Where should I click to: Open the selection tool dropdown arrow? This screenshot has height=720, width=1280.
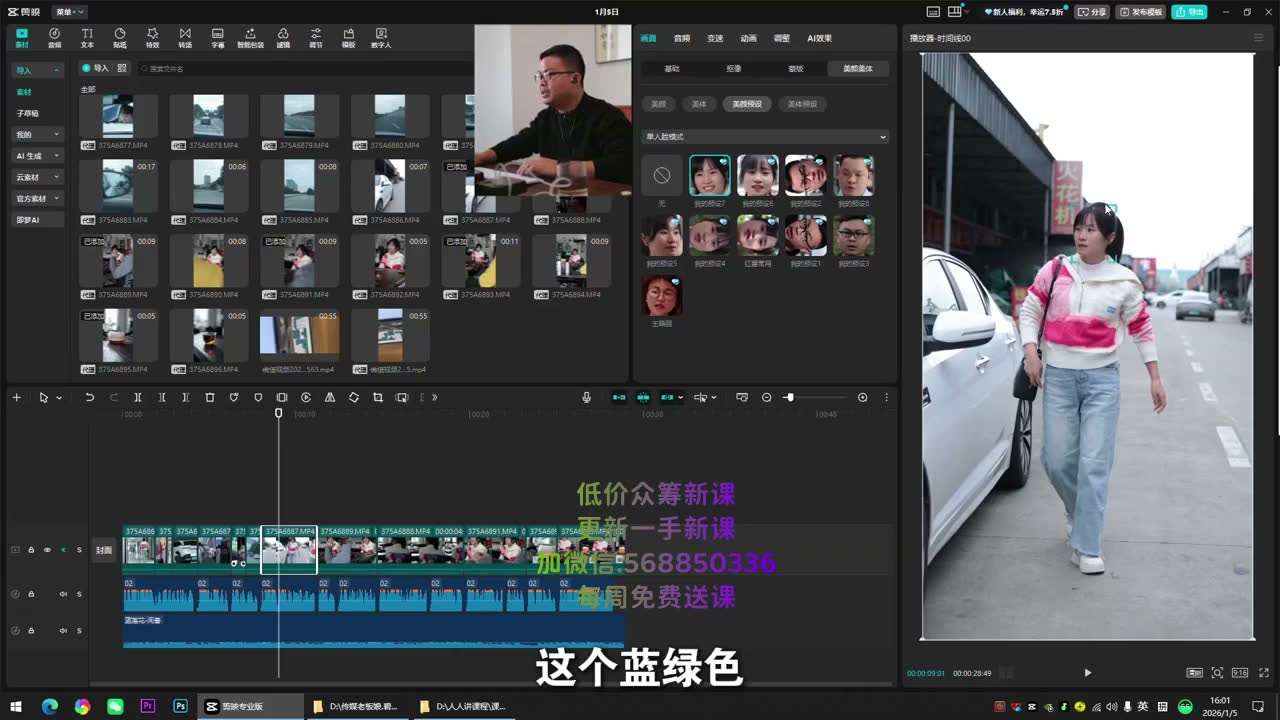point(59,398)
